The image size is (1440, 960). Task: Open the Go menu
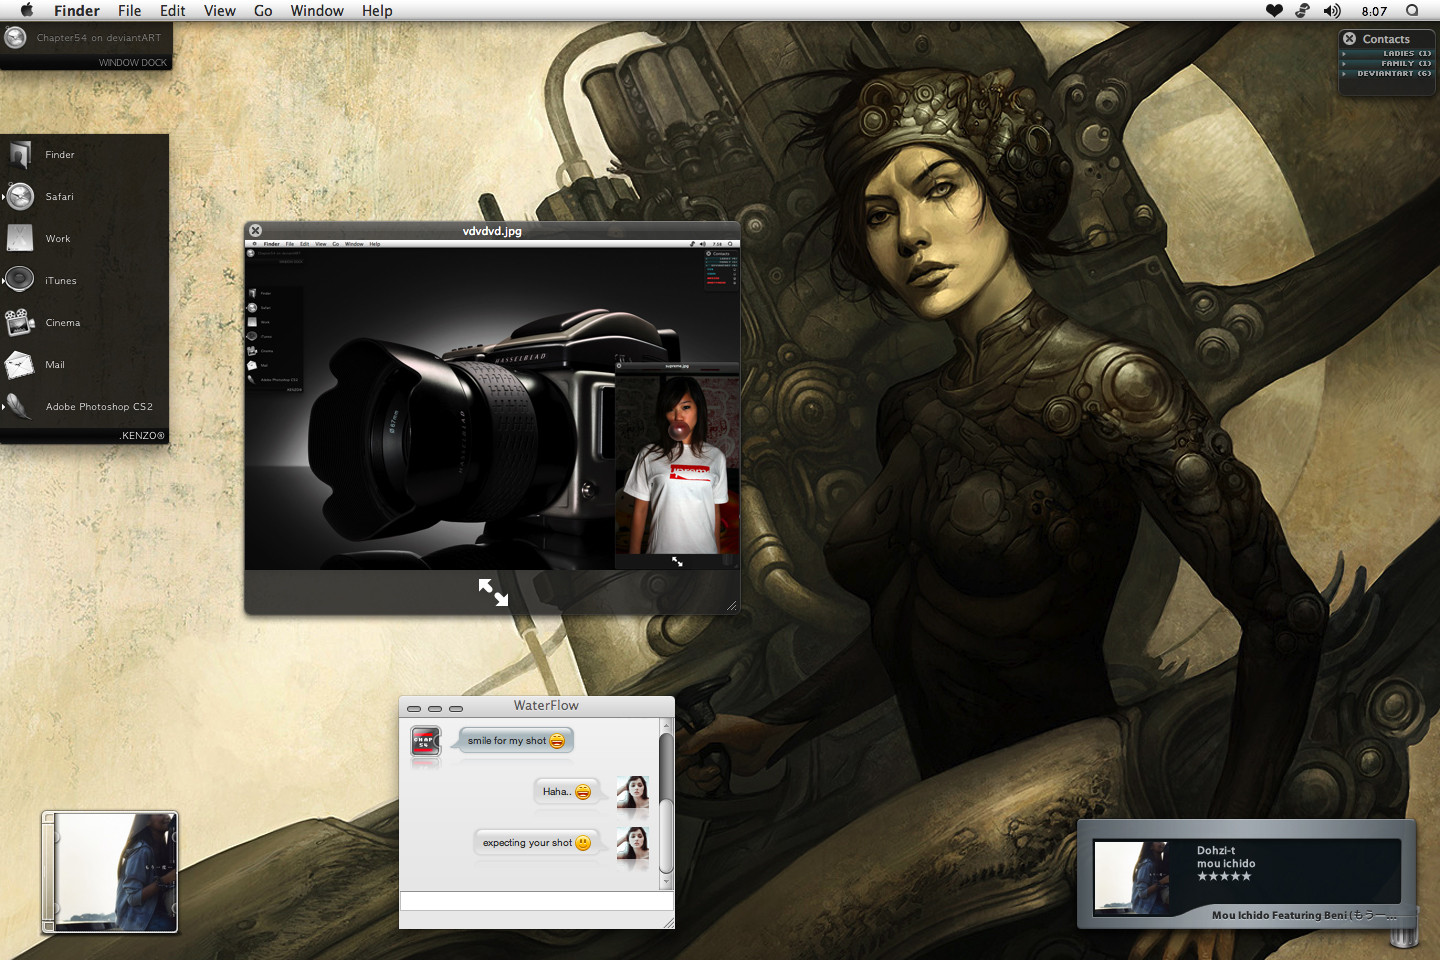point(263,10)
